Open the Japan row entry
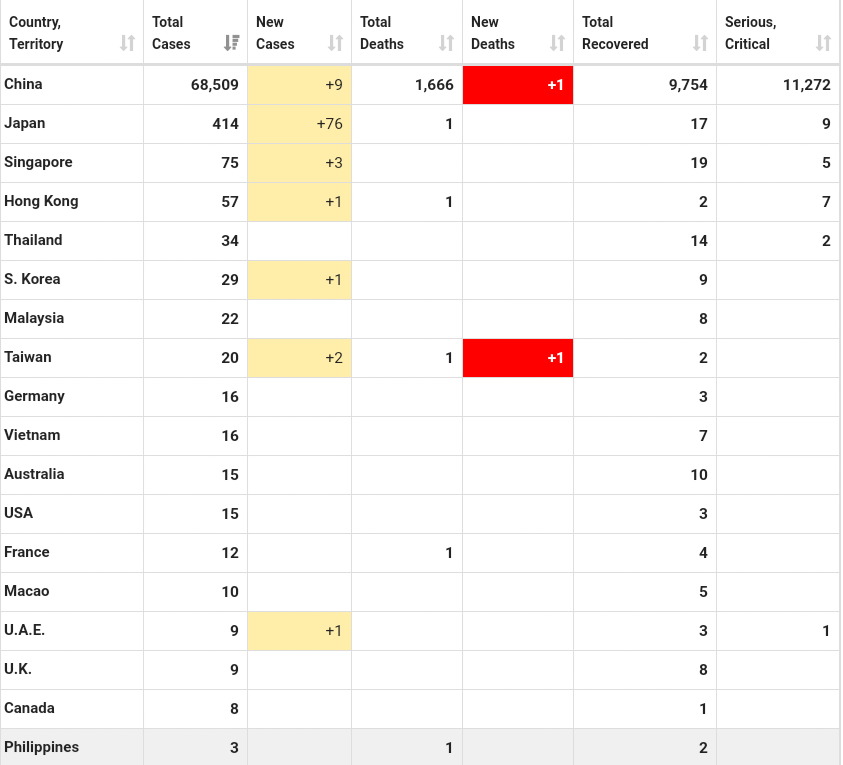Image resolution: width=843 pixels, height=765 pixels. coord(25,123)
